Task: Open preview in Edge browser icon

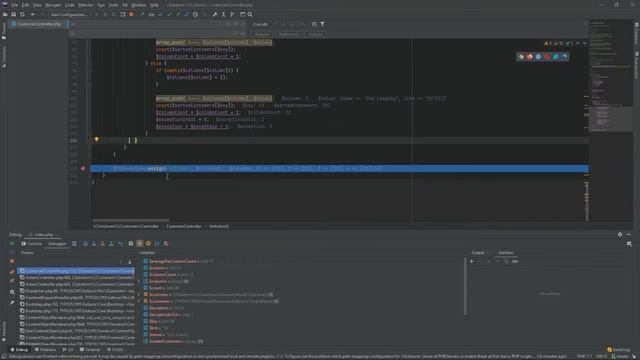Action: tap(564, 57)
